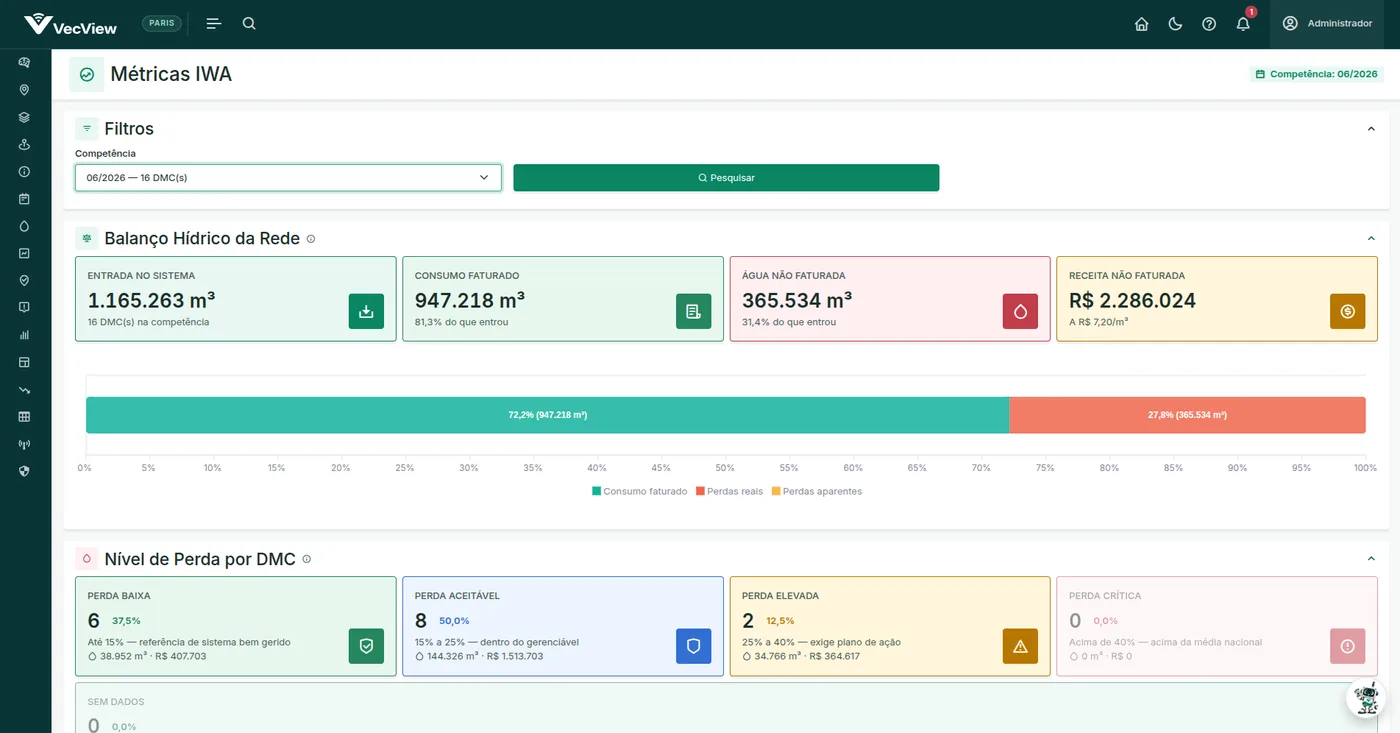1400x733 pixels.
Task: Open the antenna signal sidebar icon
Action: coord(24,444)
